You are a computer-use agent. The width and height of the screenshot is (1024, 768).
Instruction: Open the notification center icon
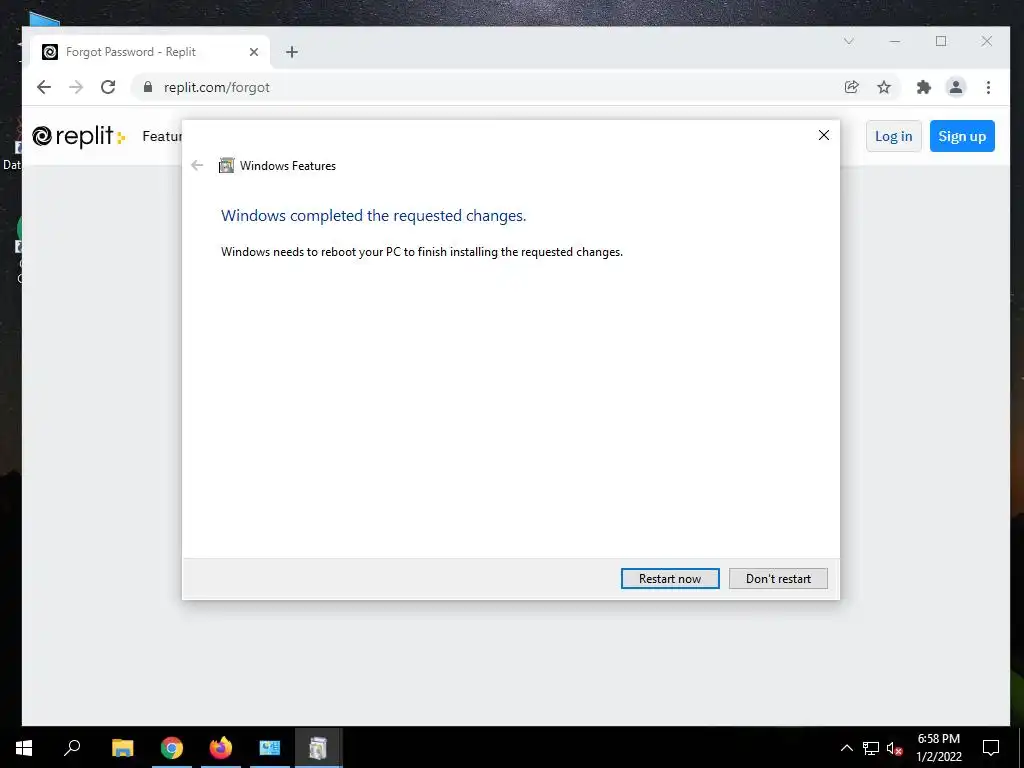click(x=991, y=748)
